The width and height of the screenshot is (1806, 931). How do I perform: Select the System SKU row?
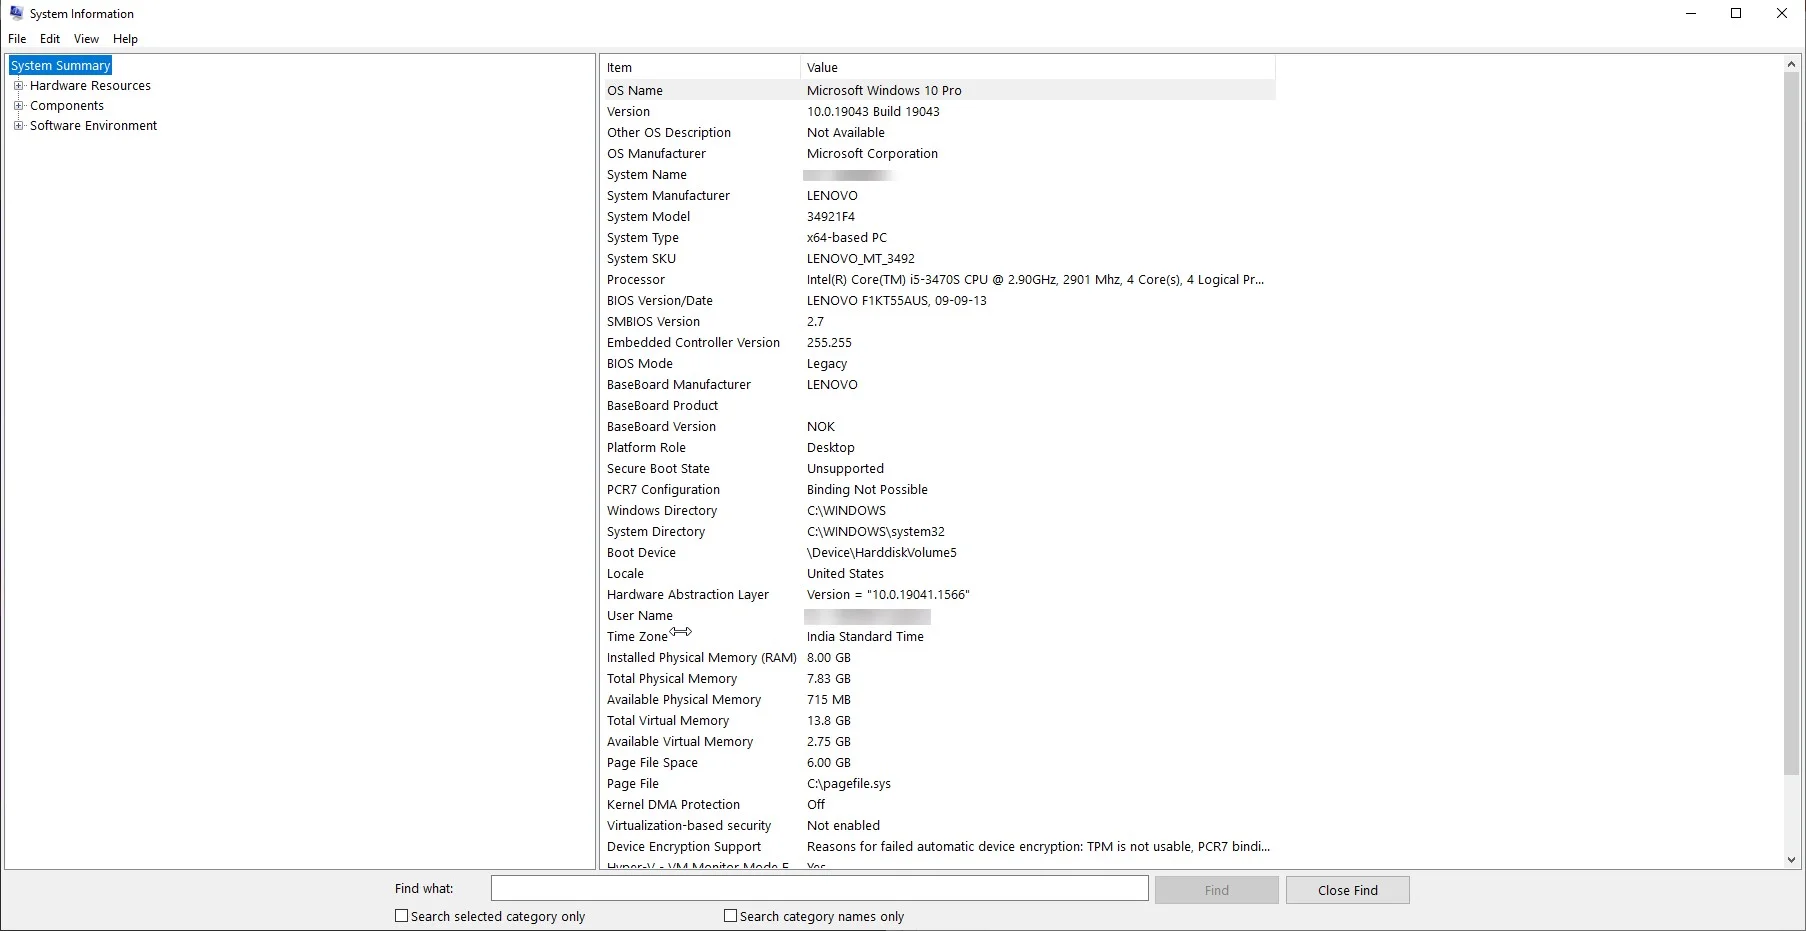tap(938, 259)
